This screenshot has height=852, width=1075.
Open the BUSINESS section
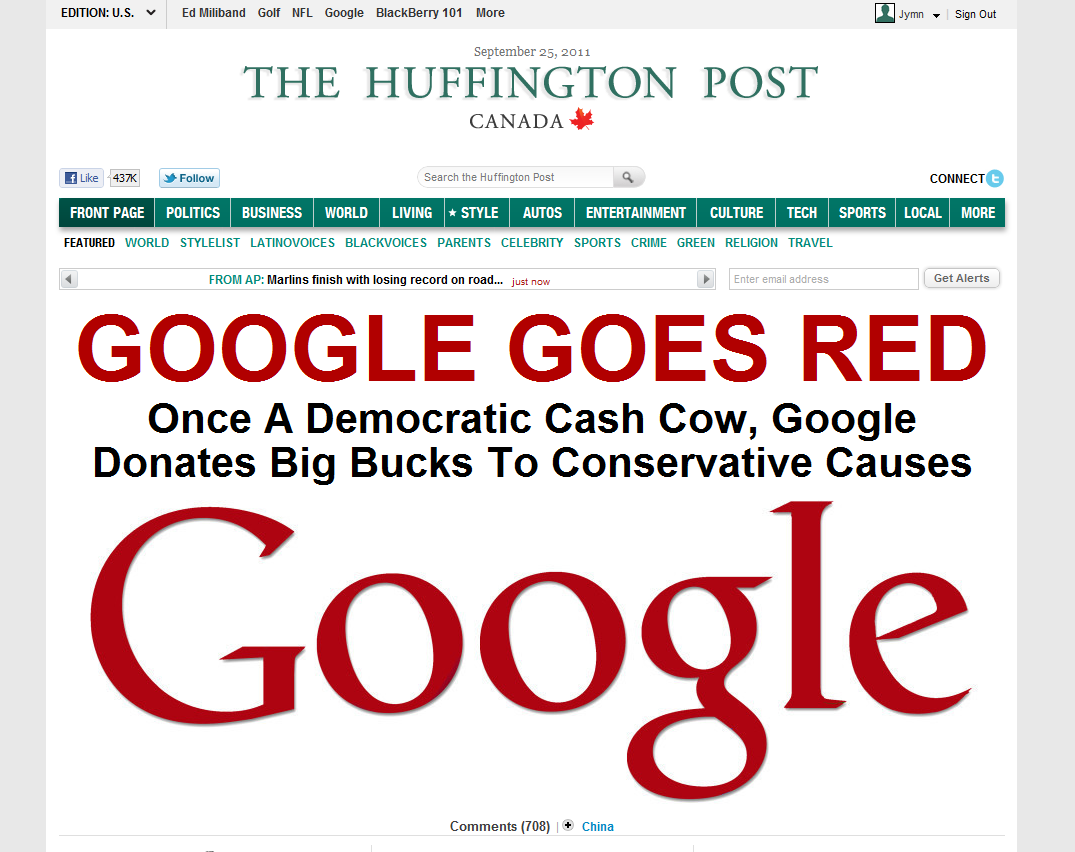click(x=271, y=212)
